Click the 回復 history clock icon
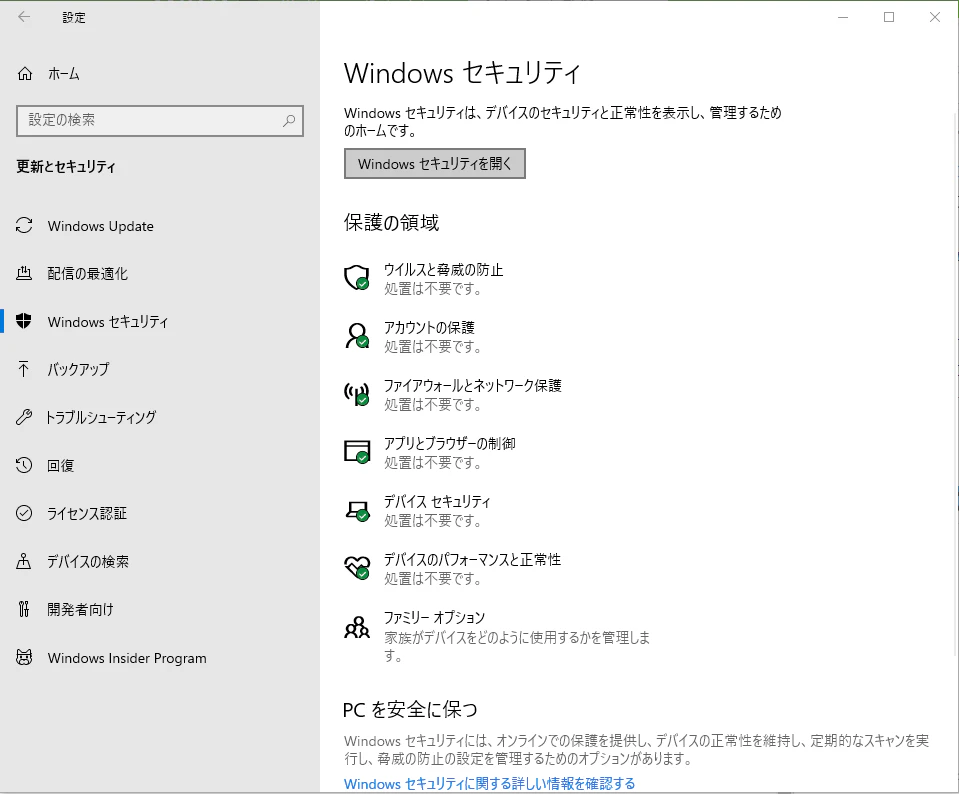This screenshot has width=959, height=794. 24,465
